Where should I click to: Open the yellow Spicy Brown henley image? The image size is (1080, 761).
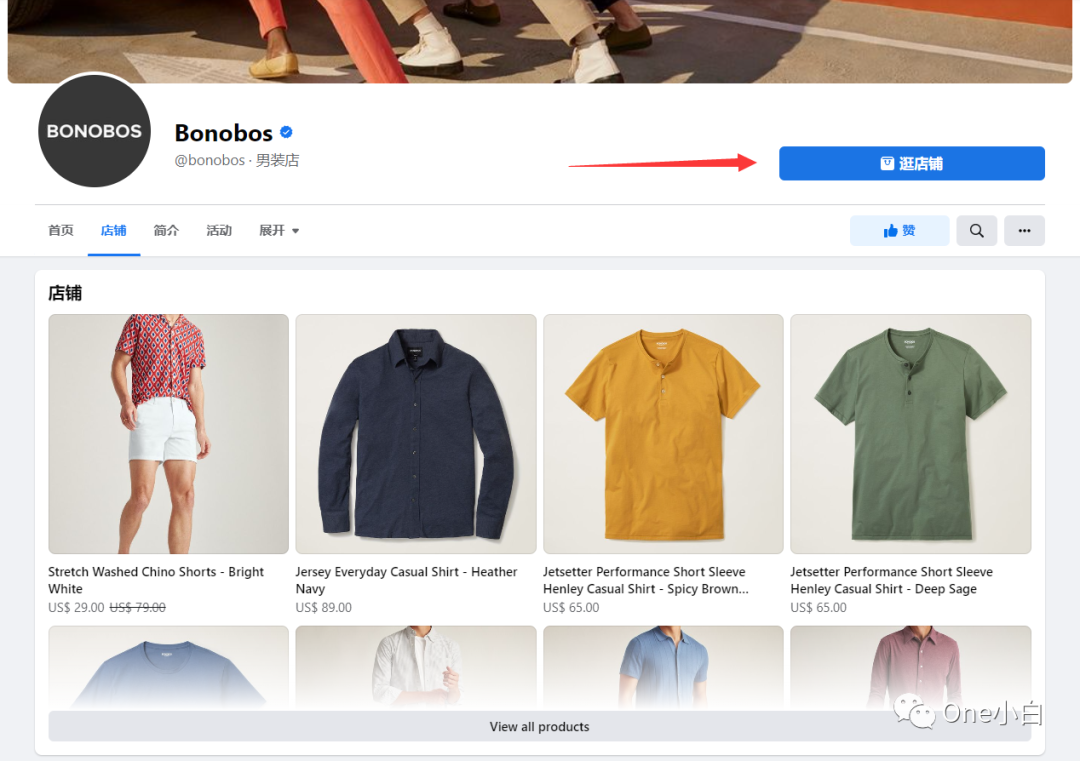(663, 434)
